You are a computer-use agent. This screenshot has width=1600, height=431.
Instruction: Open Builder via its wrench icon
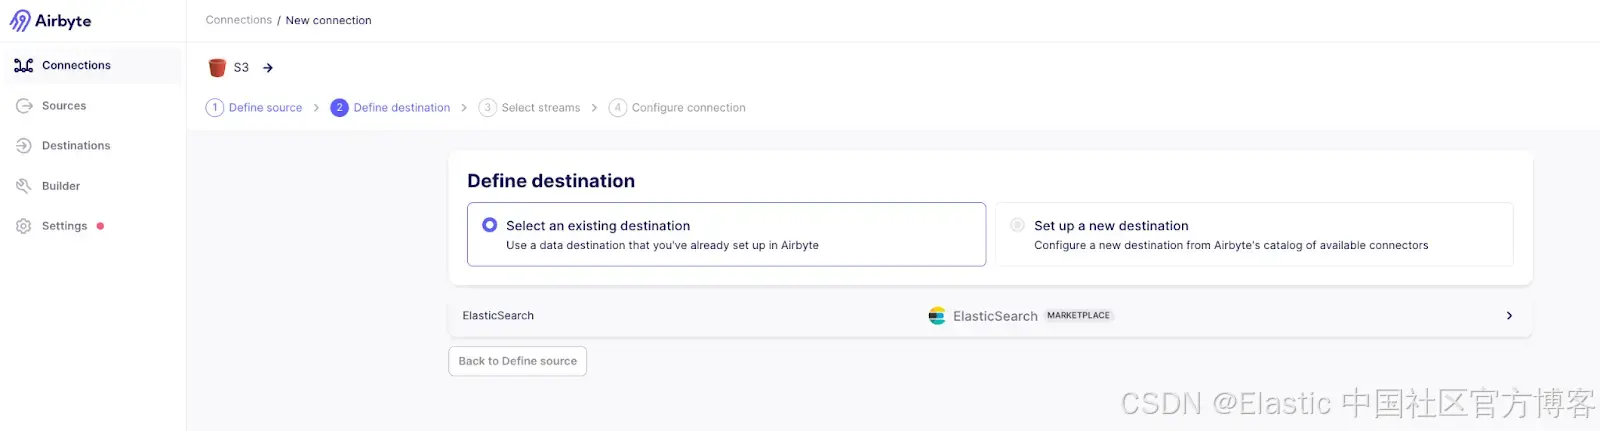[24, 186]
